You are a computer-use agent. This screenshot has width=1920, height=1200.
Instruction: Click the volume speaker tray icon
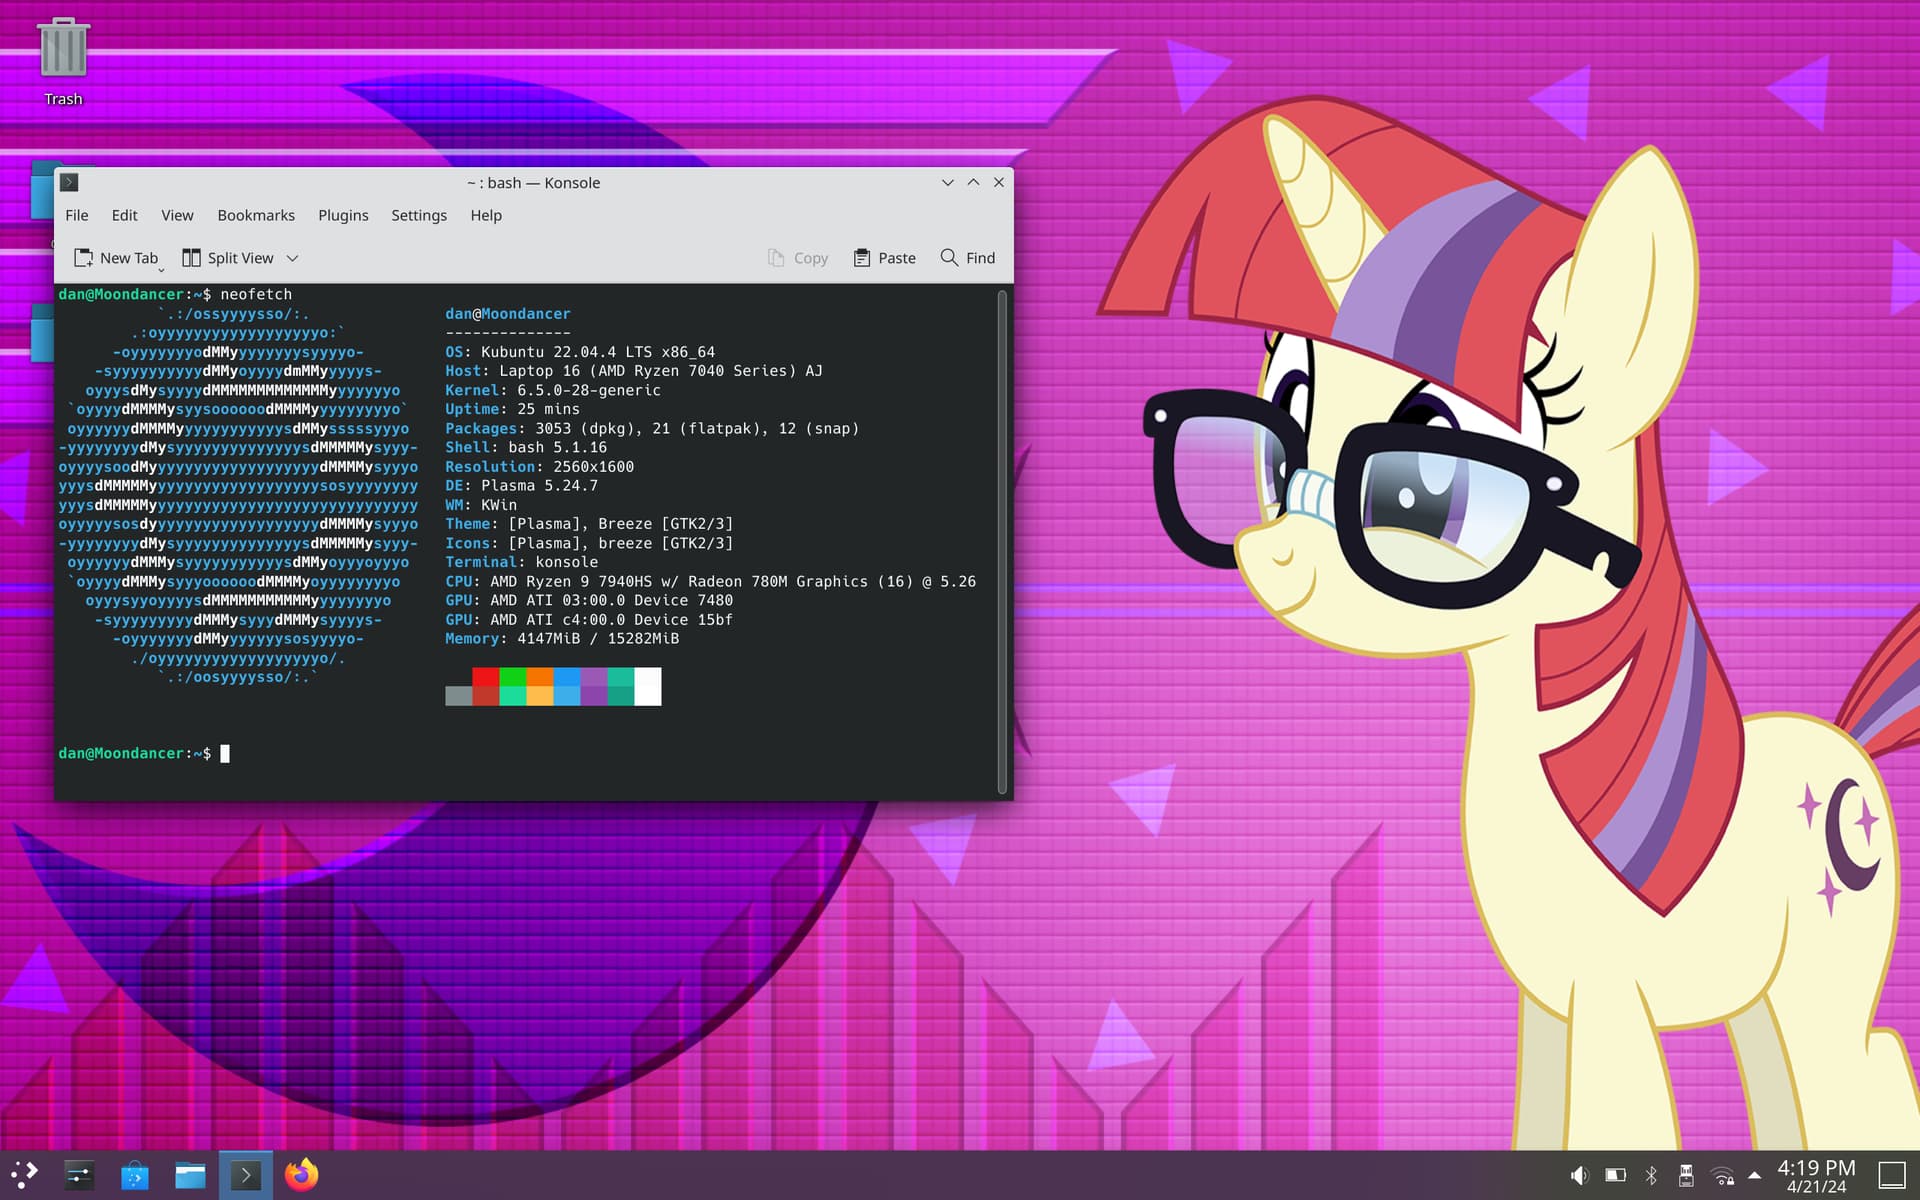click(x=1579, y=1176)
